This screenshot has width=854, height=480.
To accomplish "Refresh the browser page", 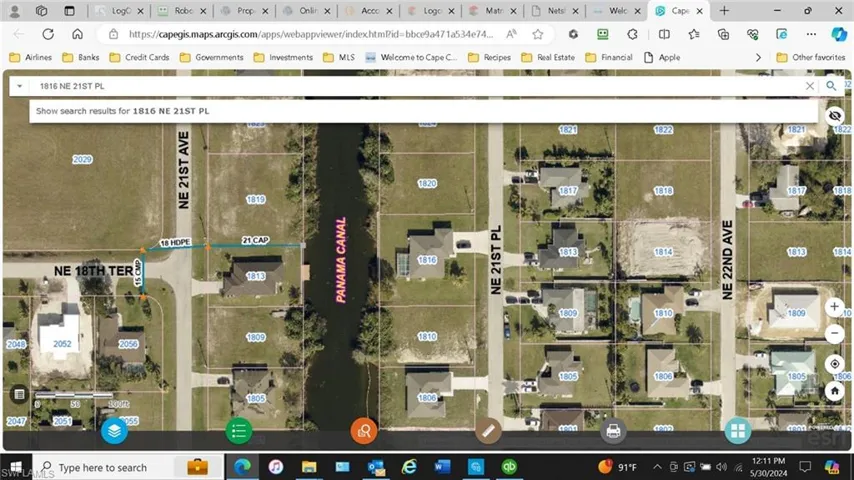I will click(48, 34).
